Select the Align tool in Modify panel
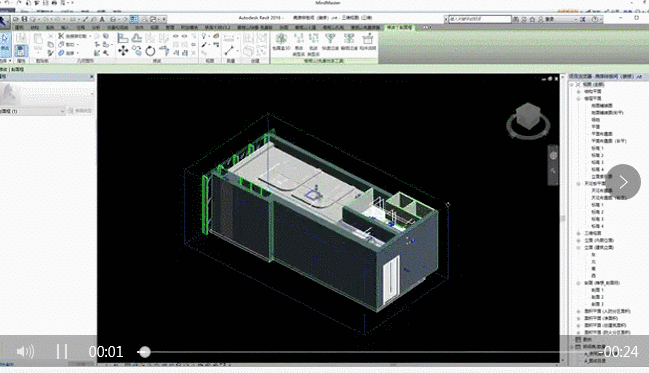 [x=123, y=39]
